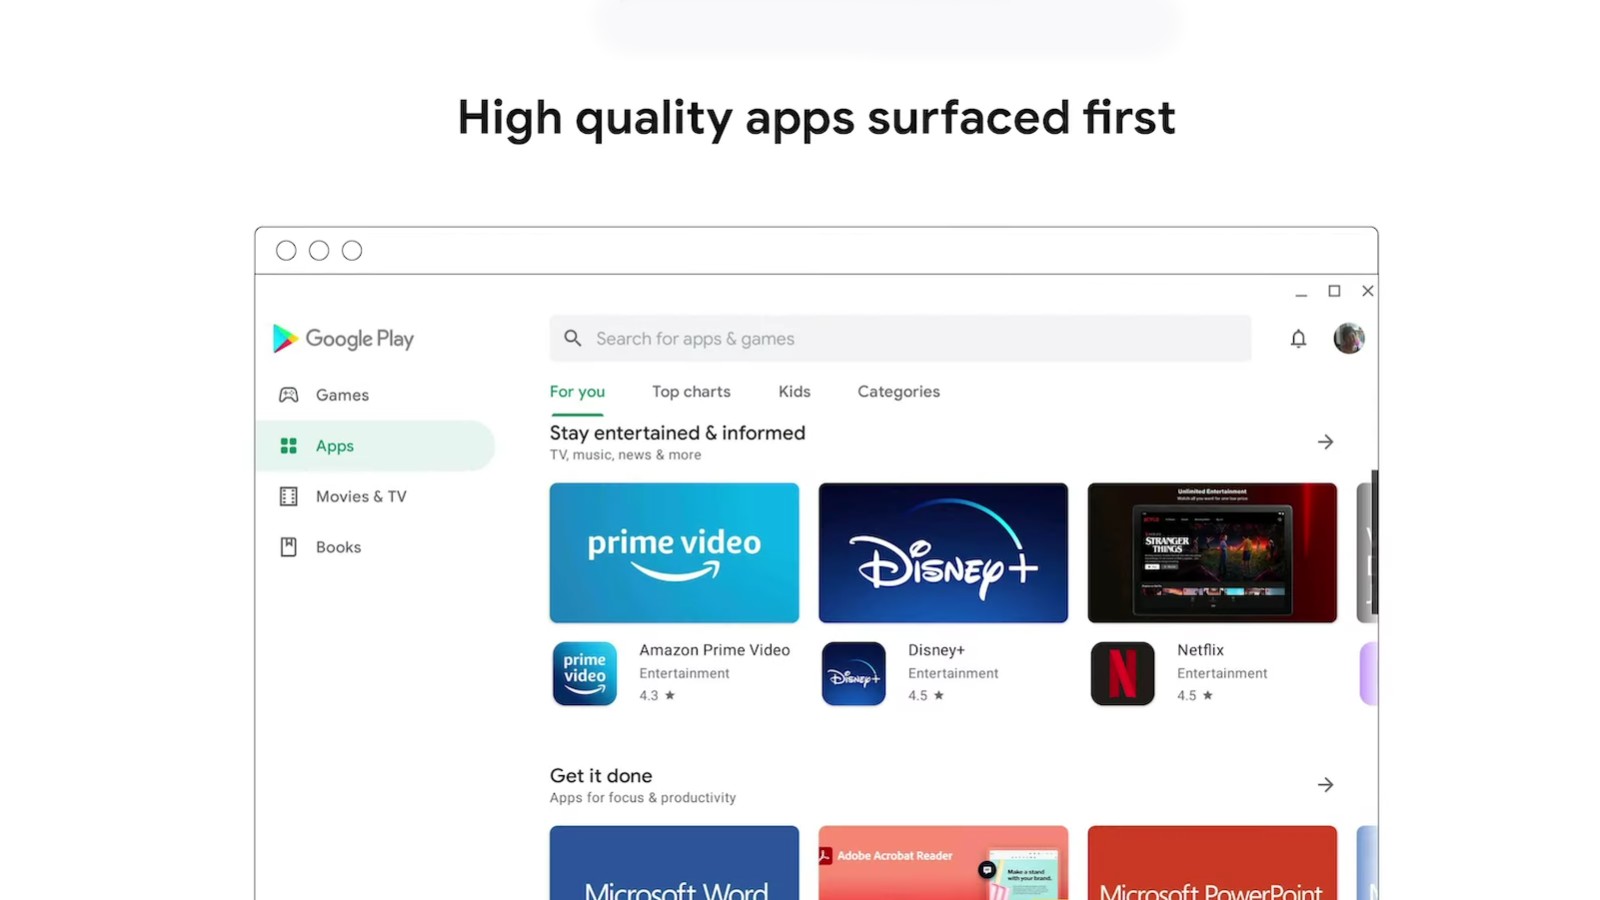
Task: Click the Google Play logo
Action: point(343,339)
